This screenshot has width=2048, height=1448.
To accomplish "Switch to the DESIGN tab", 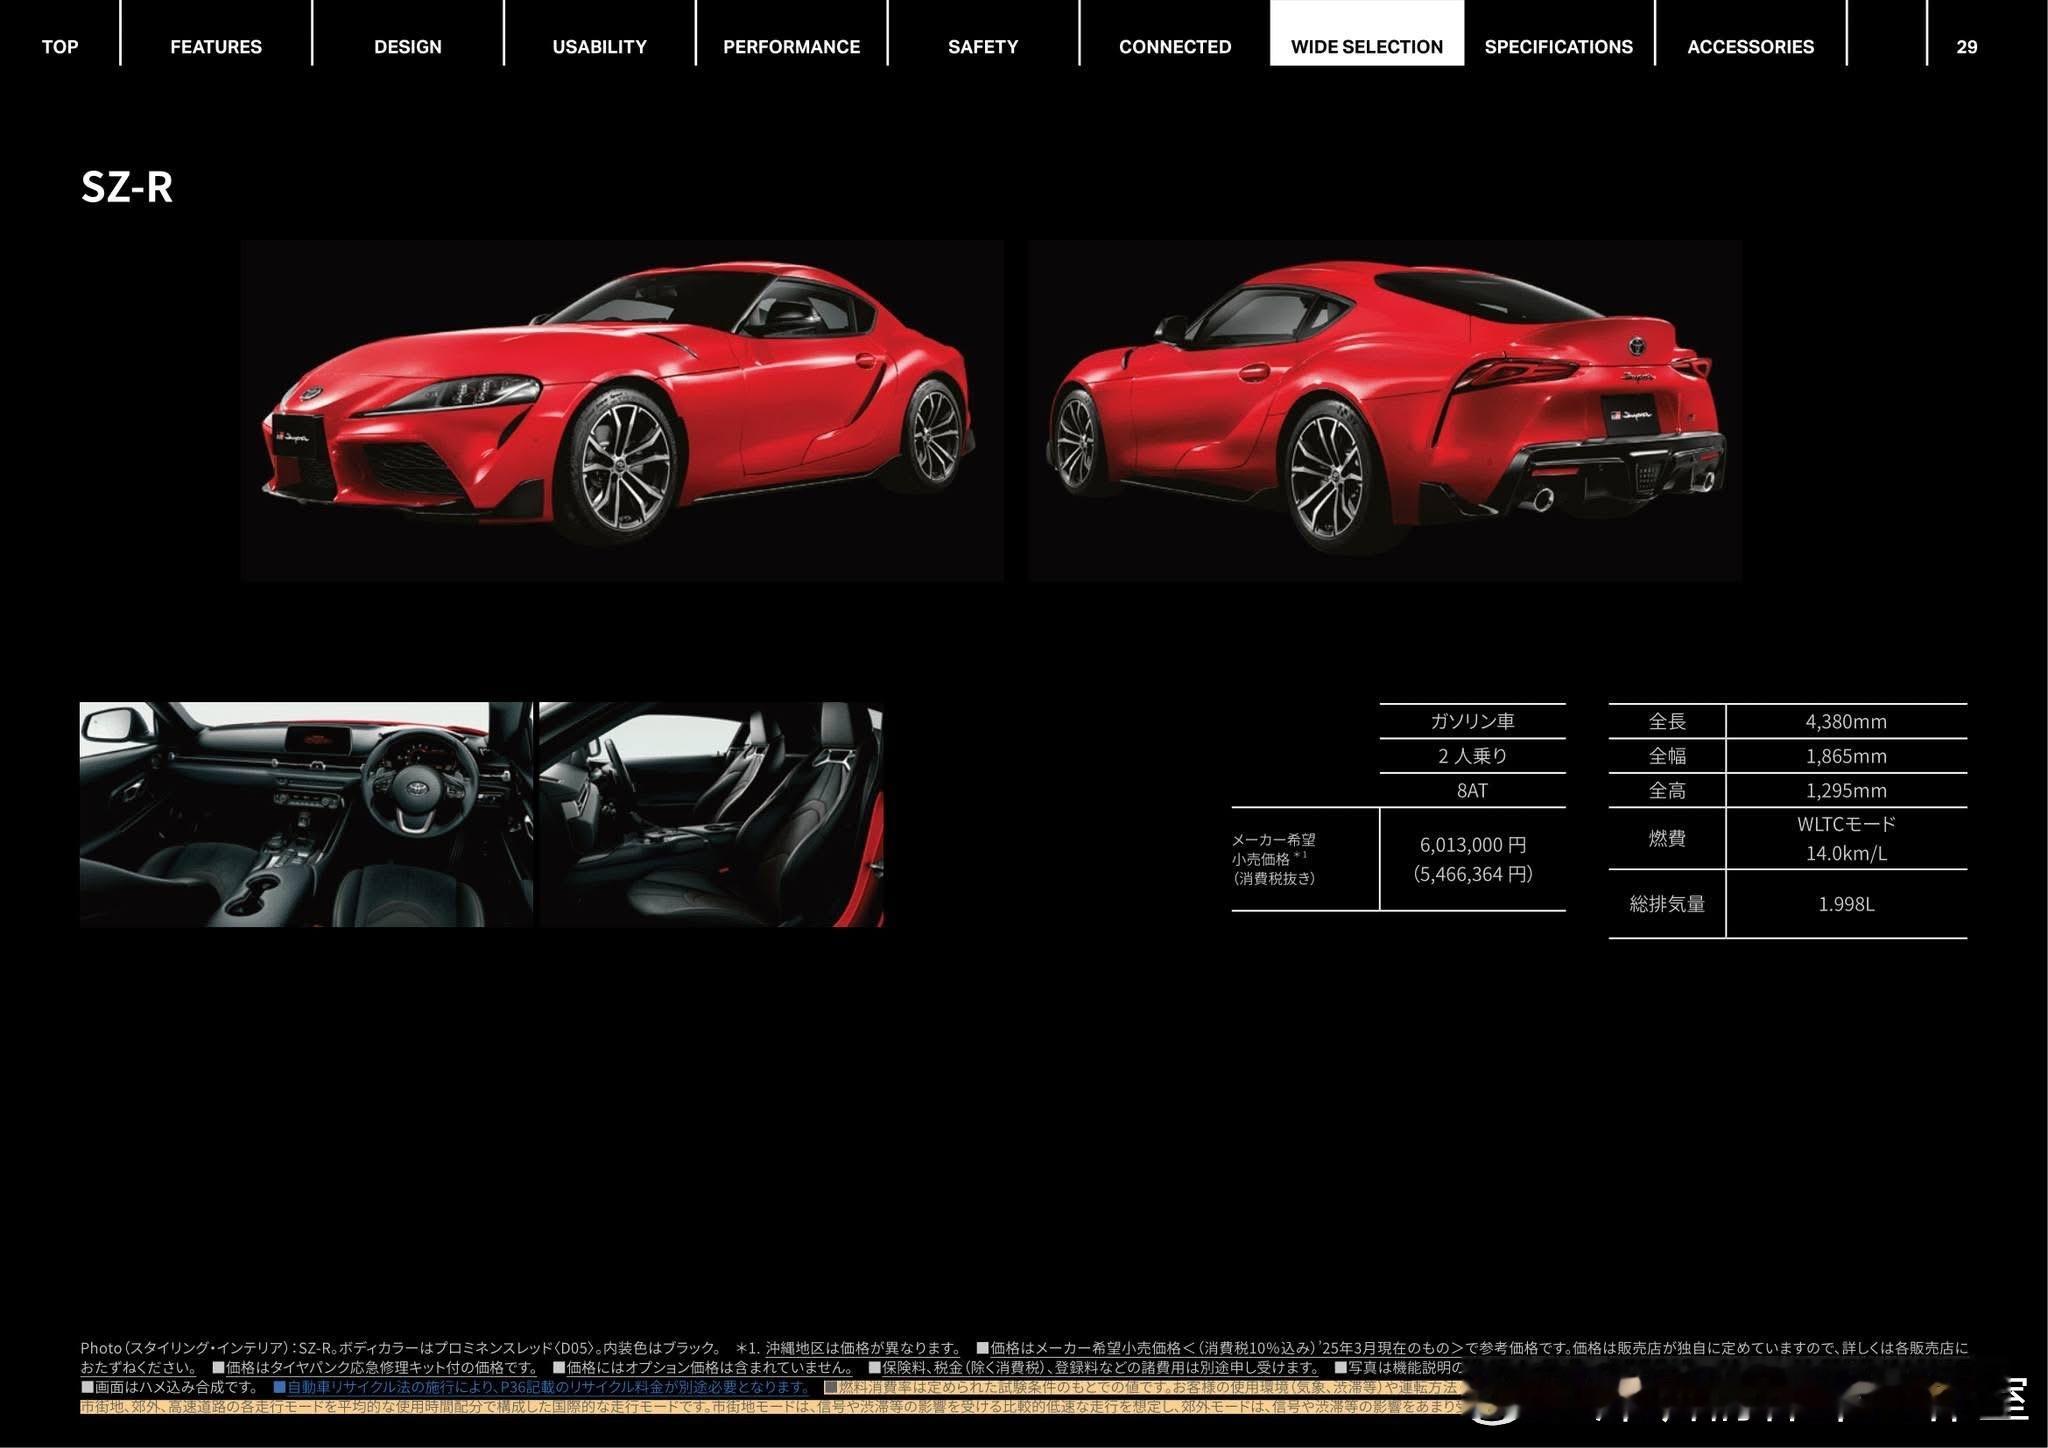I will [408, 47].
